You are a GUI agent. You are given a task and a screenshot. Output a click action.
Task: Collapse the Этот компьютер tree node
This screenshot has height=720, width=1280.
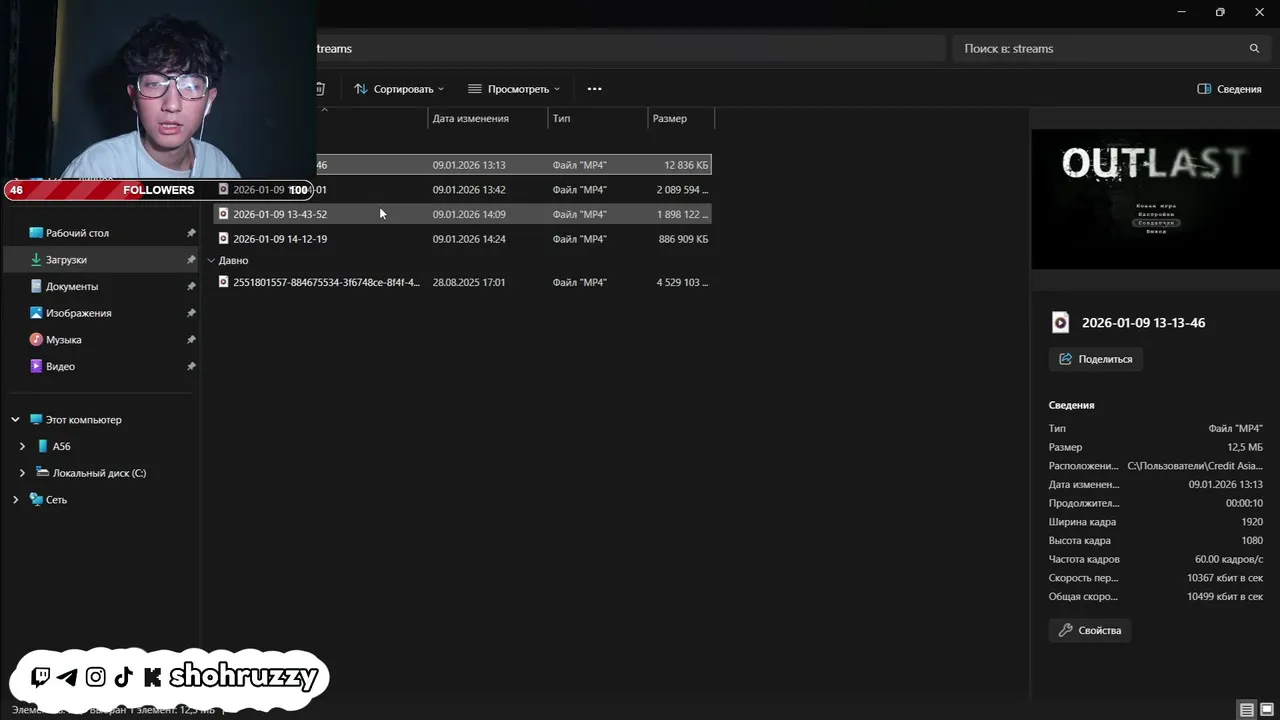15,420
